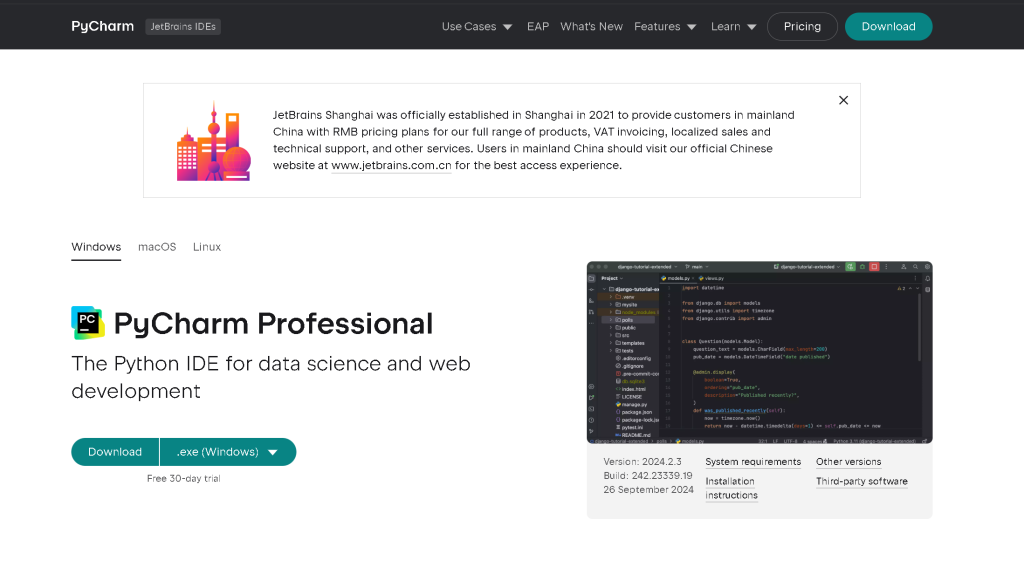
Task: Close the JetBrains Shanghai banner
Action: tap(843, 100)
